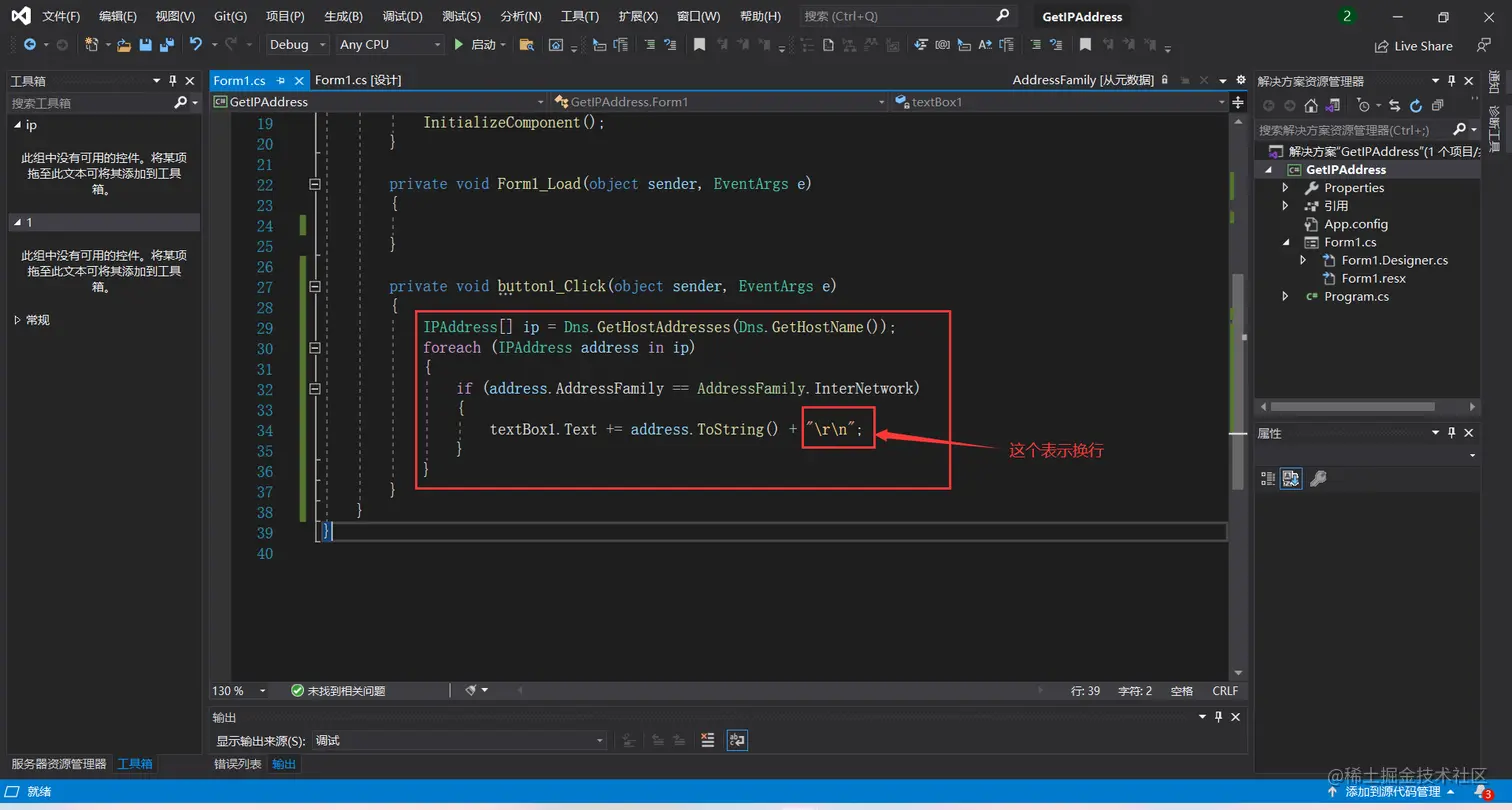Click the toolbox search input field
Viewport: 1512px width, 810px height.
pyautogui.click(x=90, y=103)
